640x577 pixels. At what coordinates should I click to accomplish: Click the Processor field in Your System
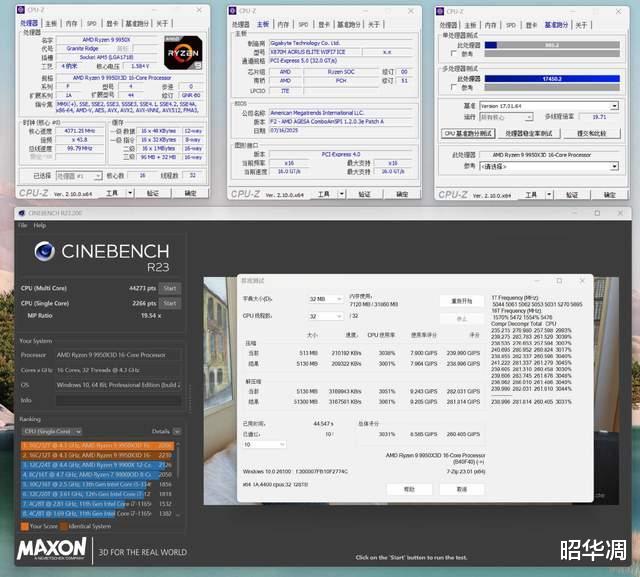coord(118,355)
